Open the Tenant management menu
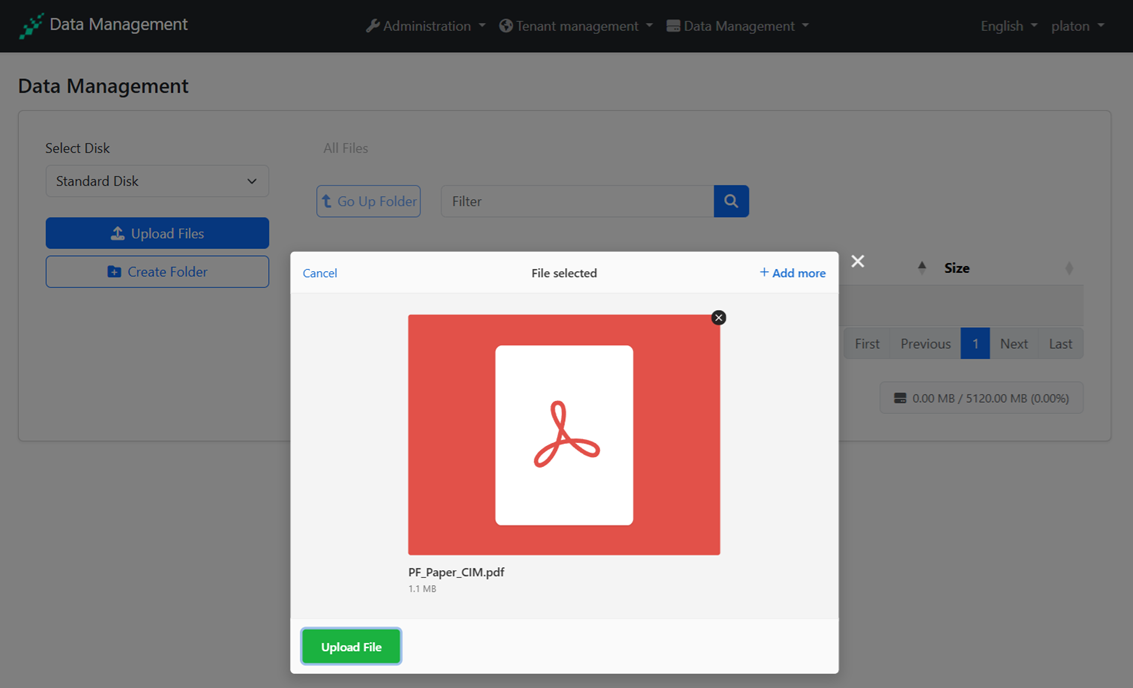Viewport: 1133px width, 688px height. pyautogui.click(x=576, y=26)
